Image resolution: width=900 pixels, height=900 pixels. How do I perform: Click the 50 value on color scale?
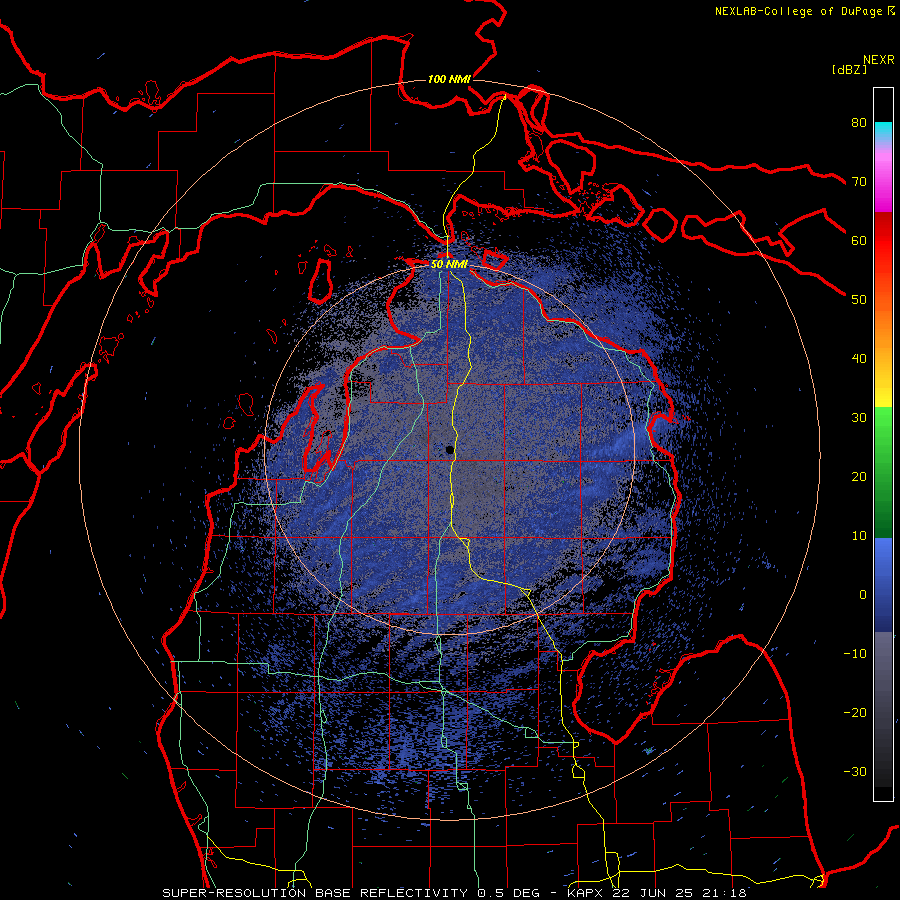pos(859,300)
